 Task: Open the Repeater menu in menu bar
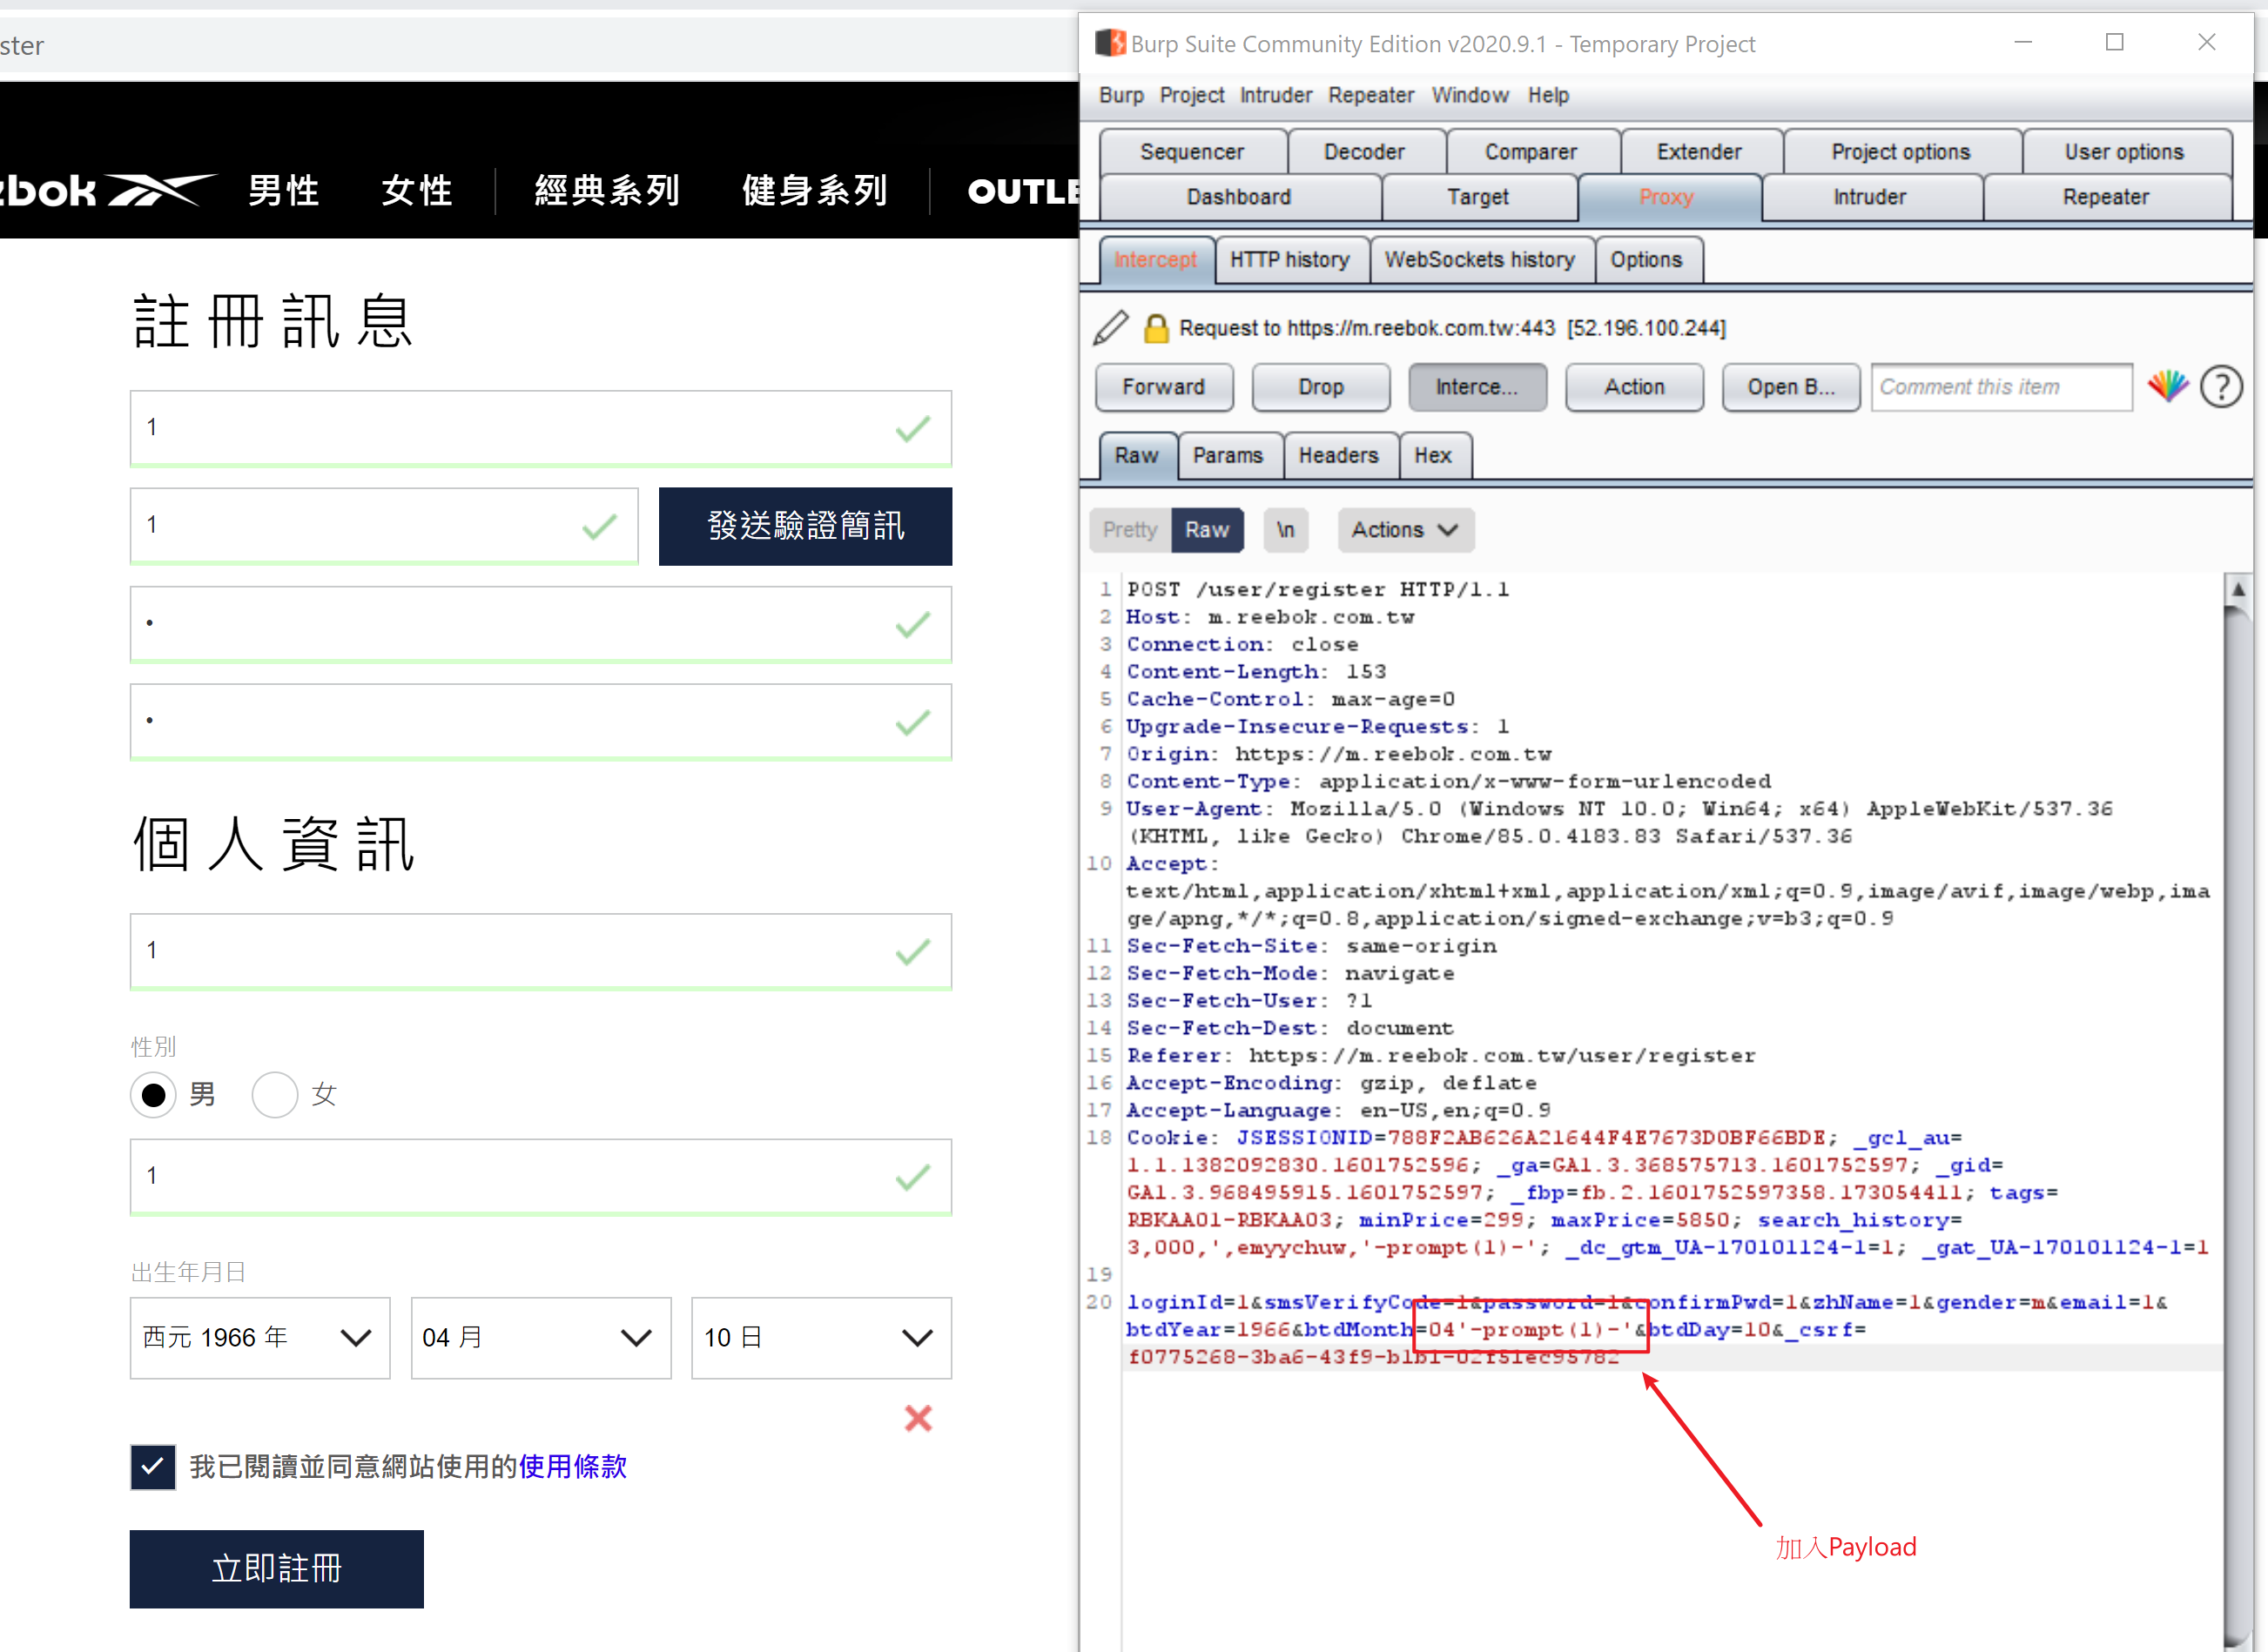coord(1371,95)
